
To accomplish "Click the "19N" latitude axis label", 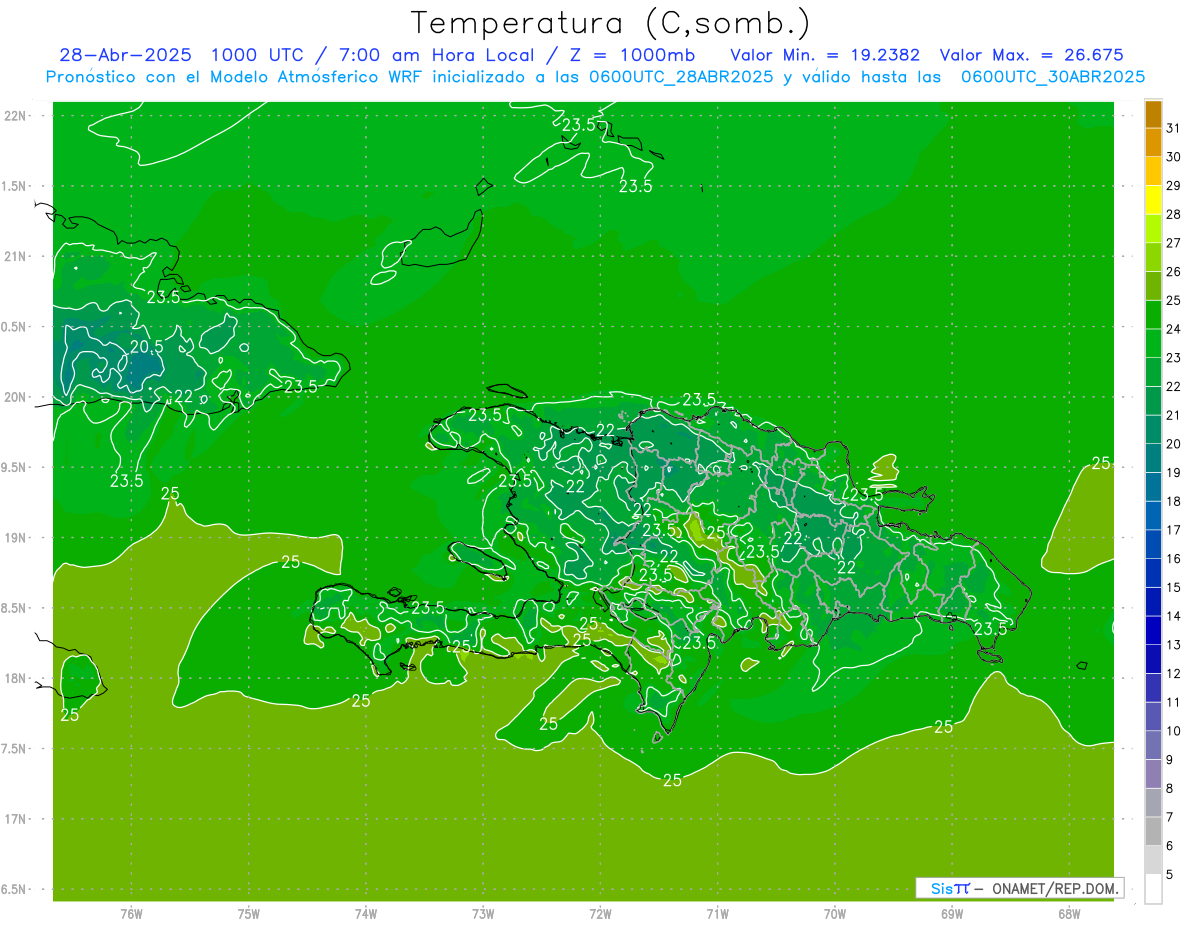I will pyautogui.click(x=17, y=538).
